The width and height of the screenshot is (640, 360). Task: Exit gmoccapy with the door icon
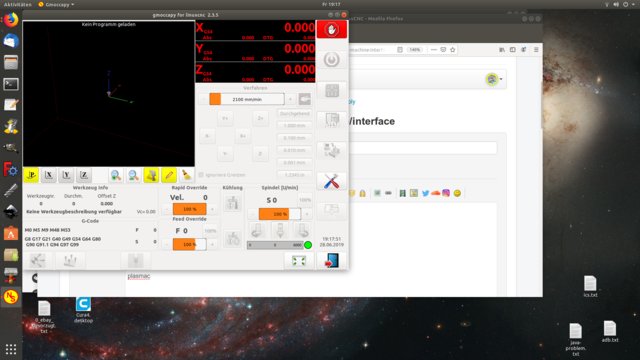[332, 261]
